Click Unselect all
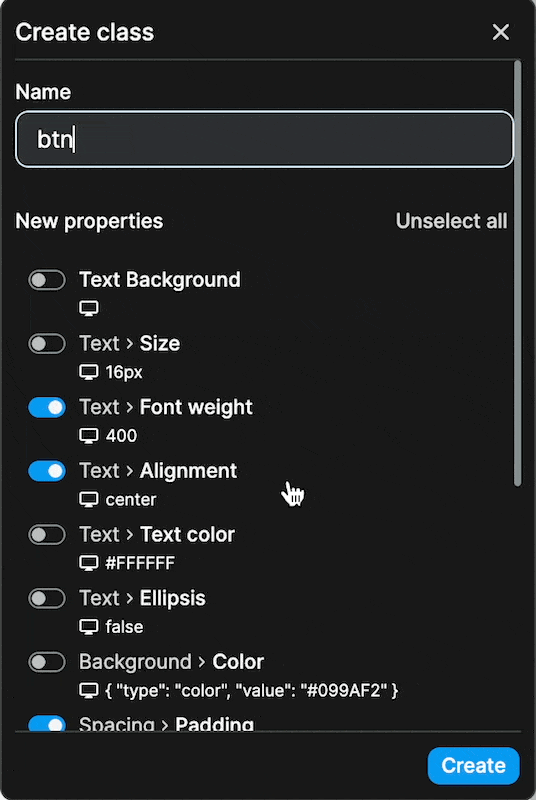The width and height of the screenshot is (536, 800). pyautogui.click(x=451, y=221)
